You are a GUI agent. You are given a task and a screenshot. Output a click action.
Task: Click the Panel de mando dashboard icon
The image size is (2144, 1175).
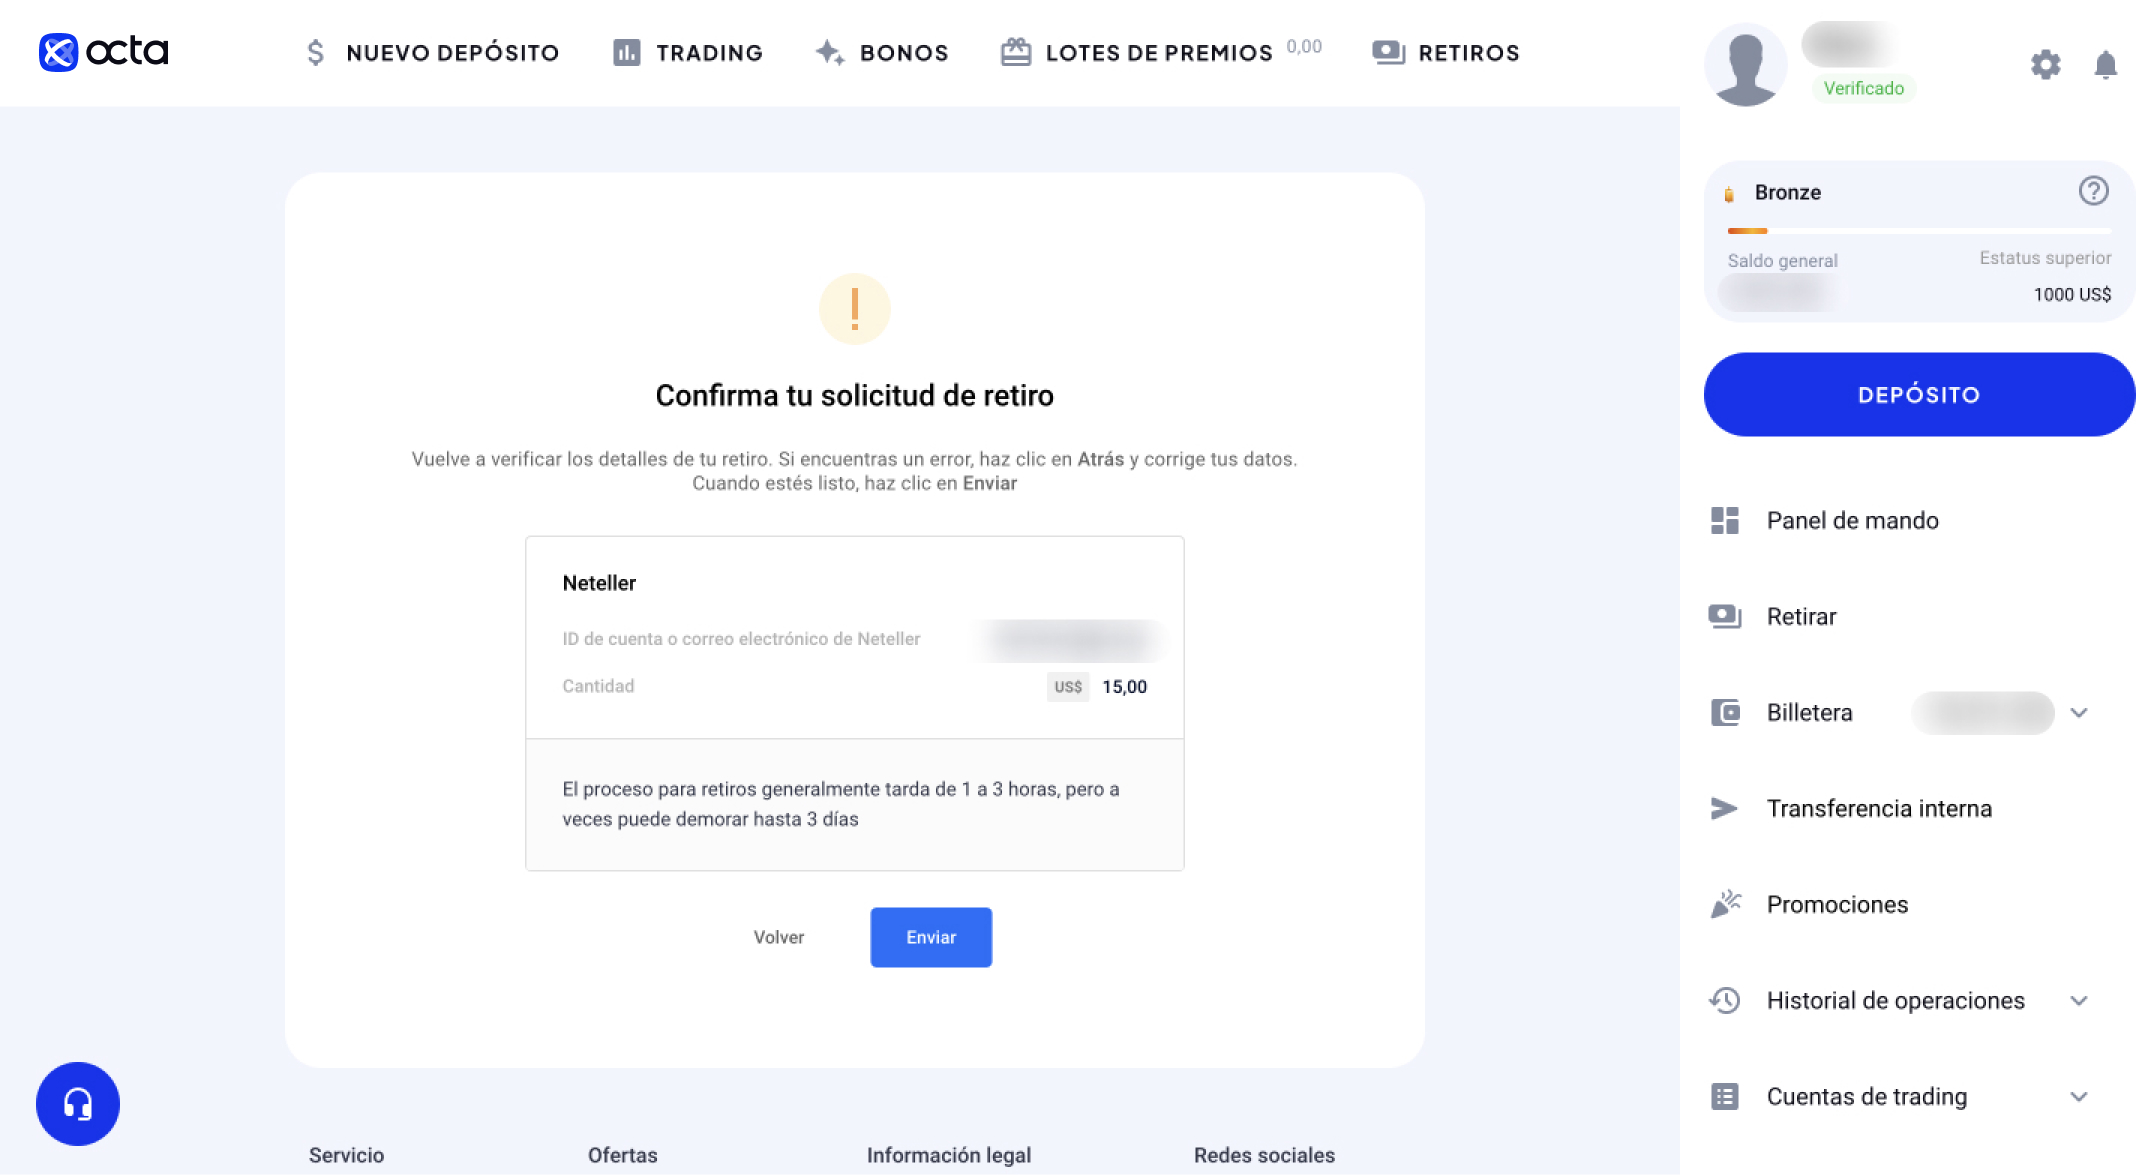(x=1725, y=520)
